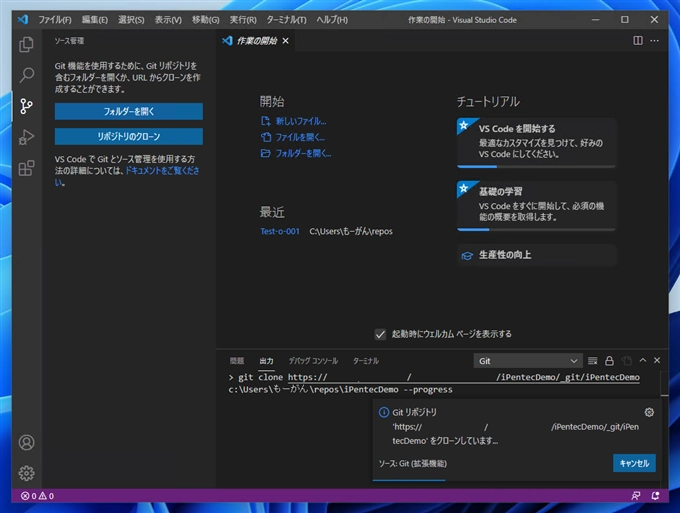Click the errors and warnings status indicator
The image size is (680, 513).
38,496
